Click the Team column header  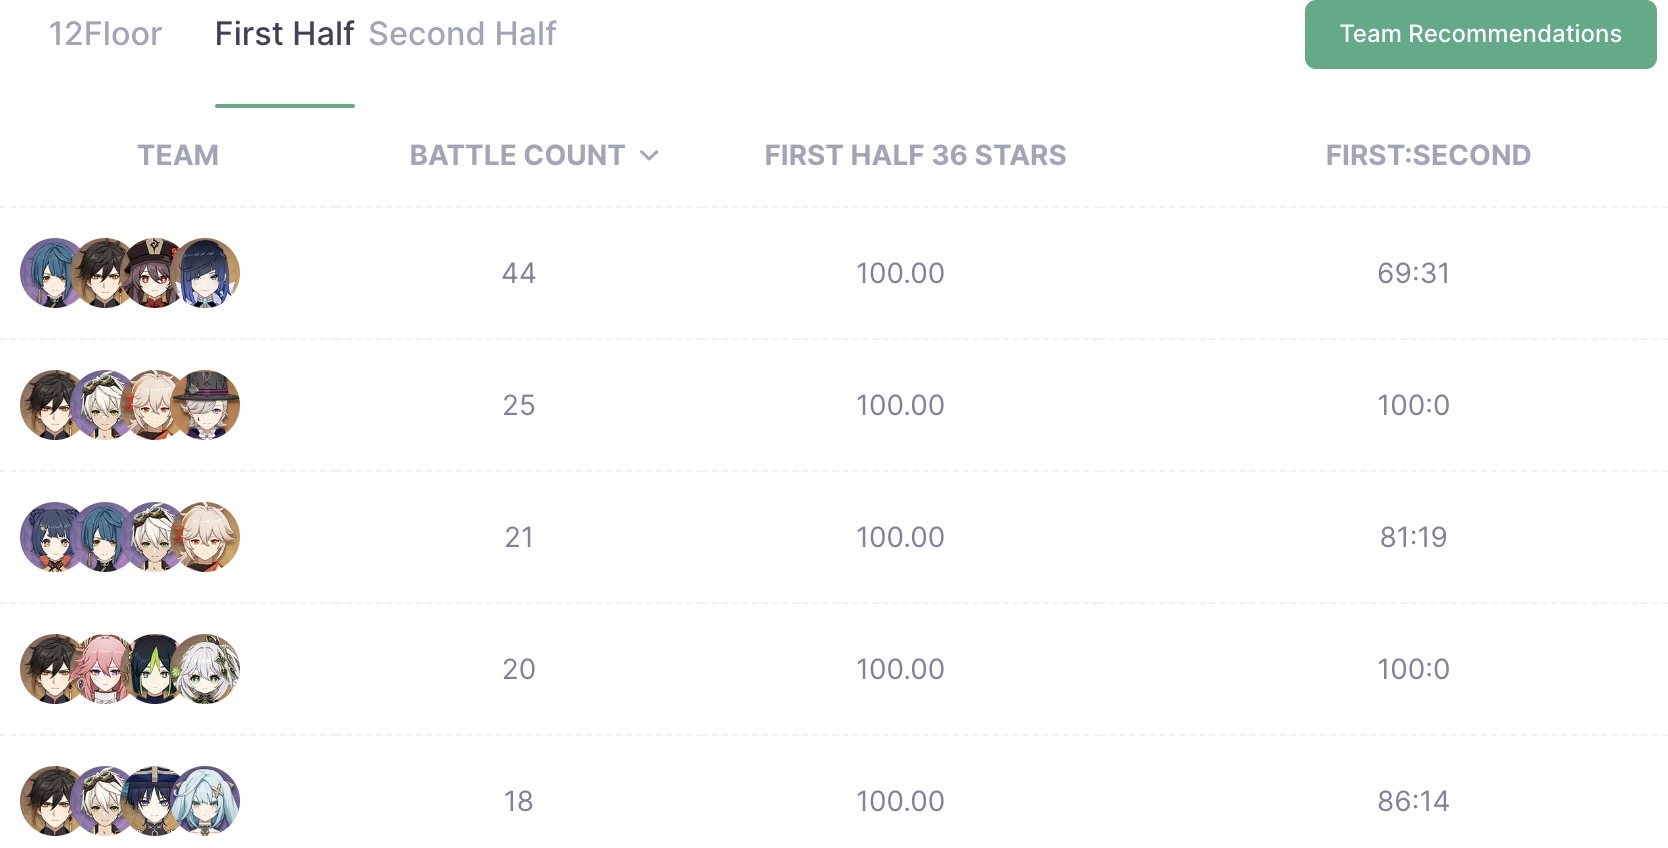click(178, 155)
